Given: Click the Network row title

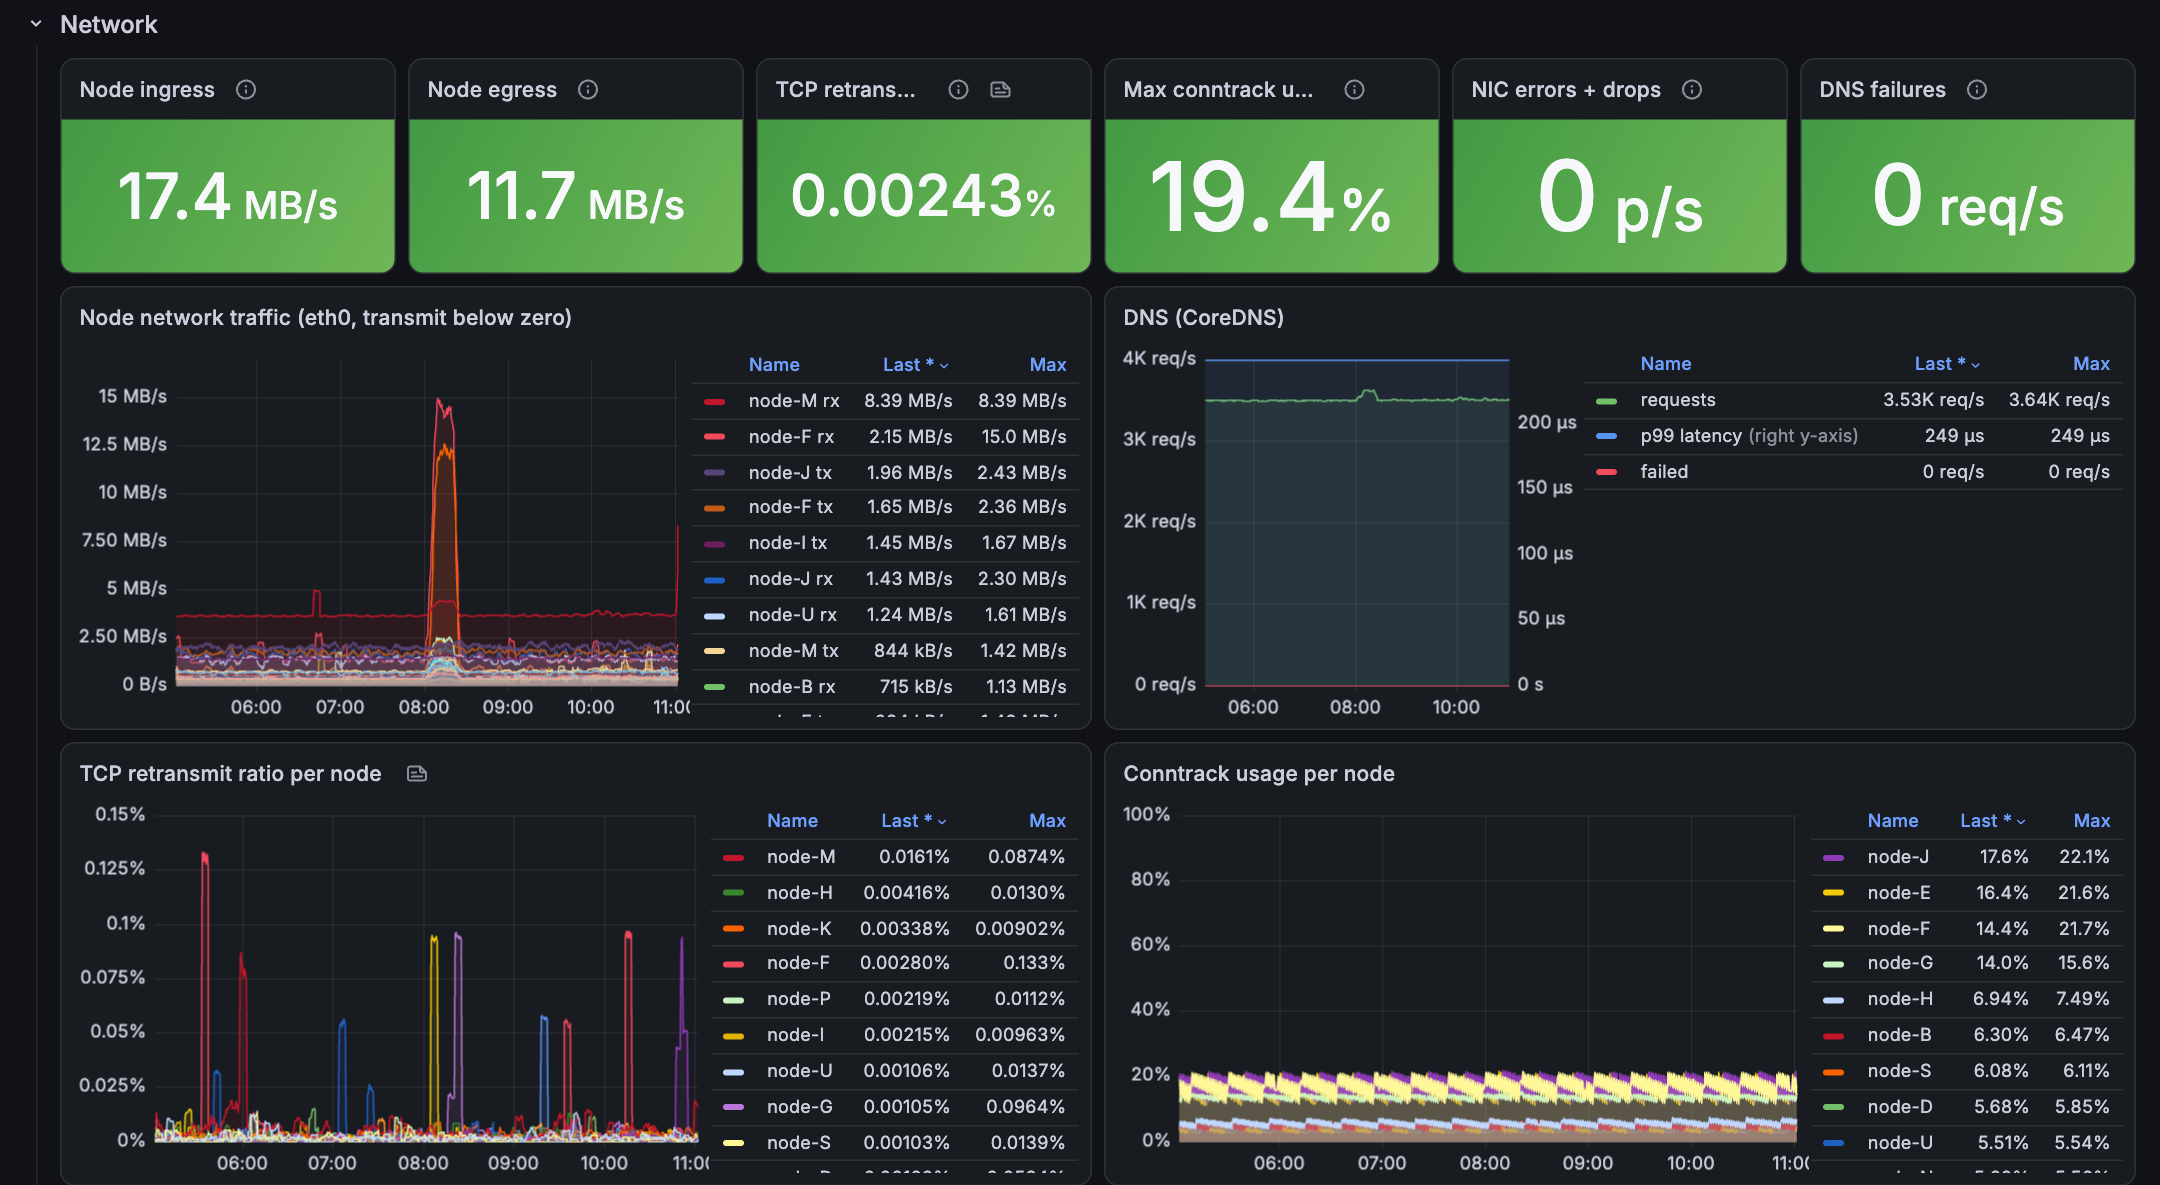Looking at the screenshot, I should (109, 25).
